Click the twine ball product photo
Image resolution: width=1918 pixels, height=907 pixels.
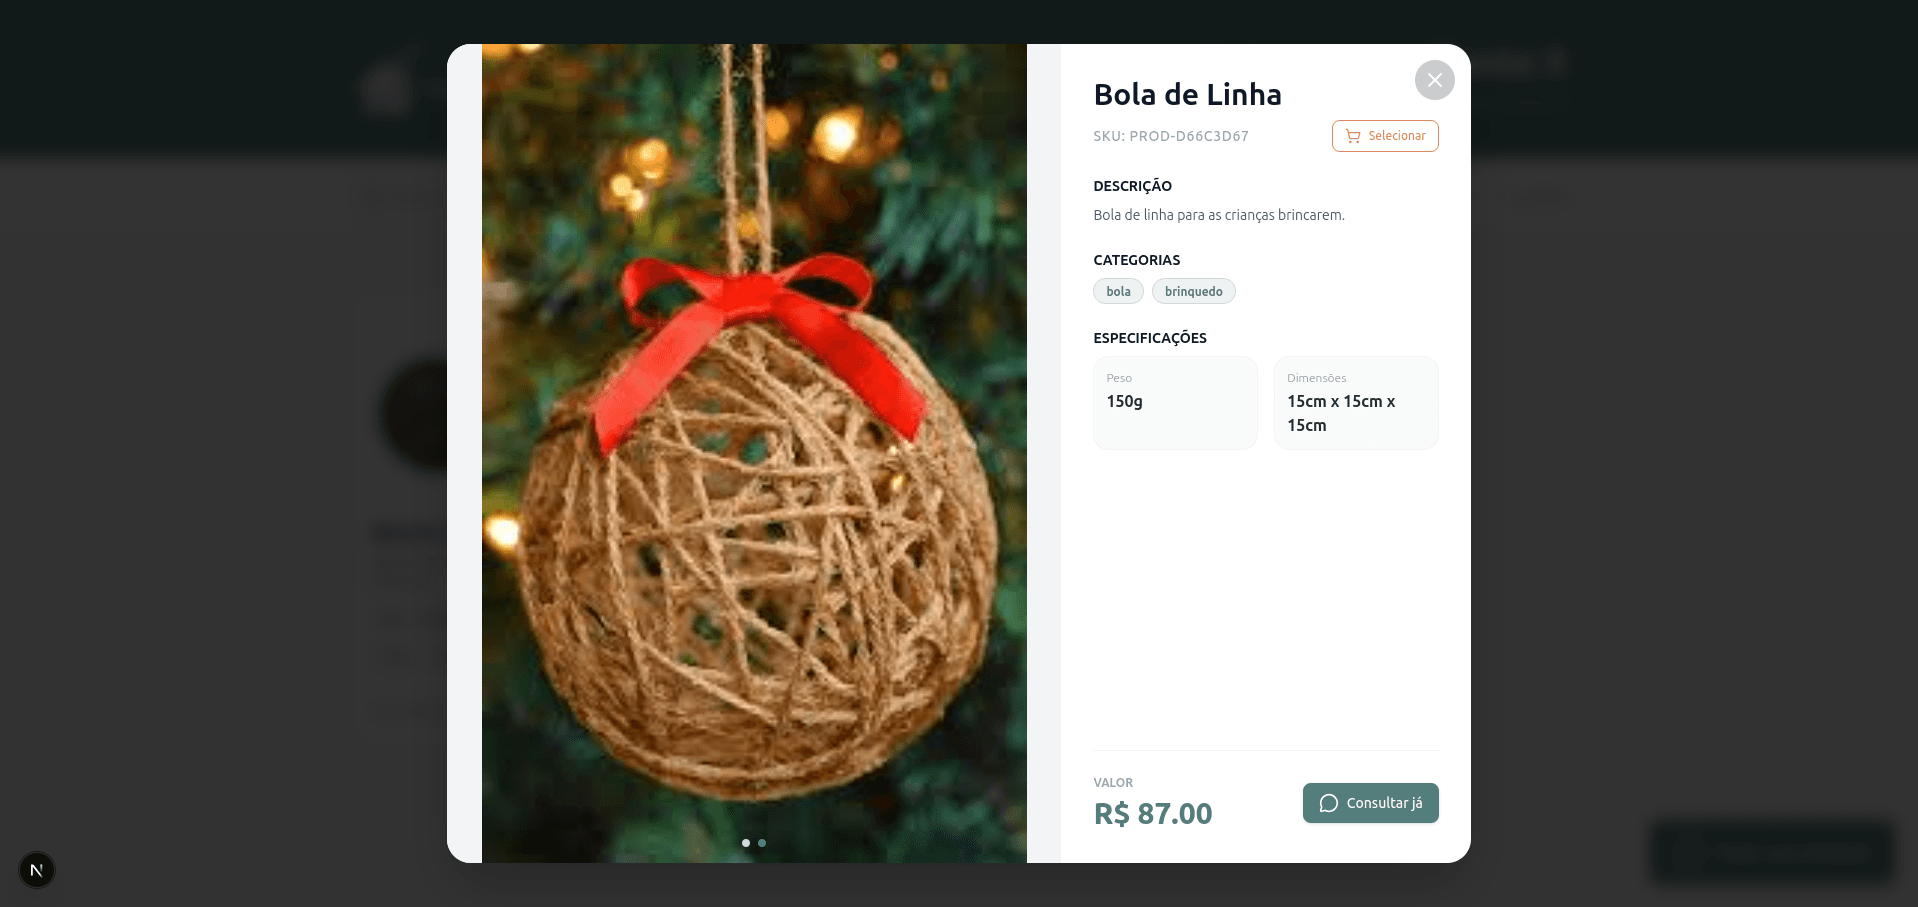(754, 500)
